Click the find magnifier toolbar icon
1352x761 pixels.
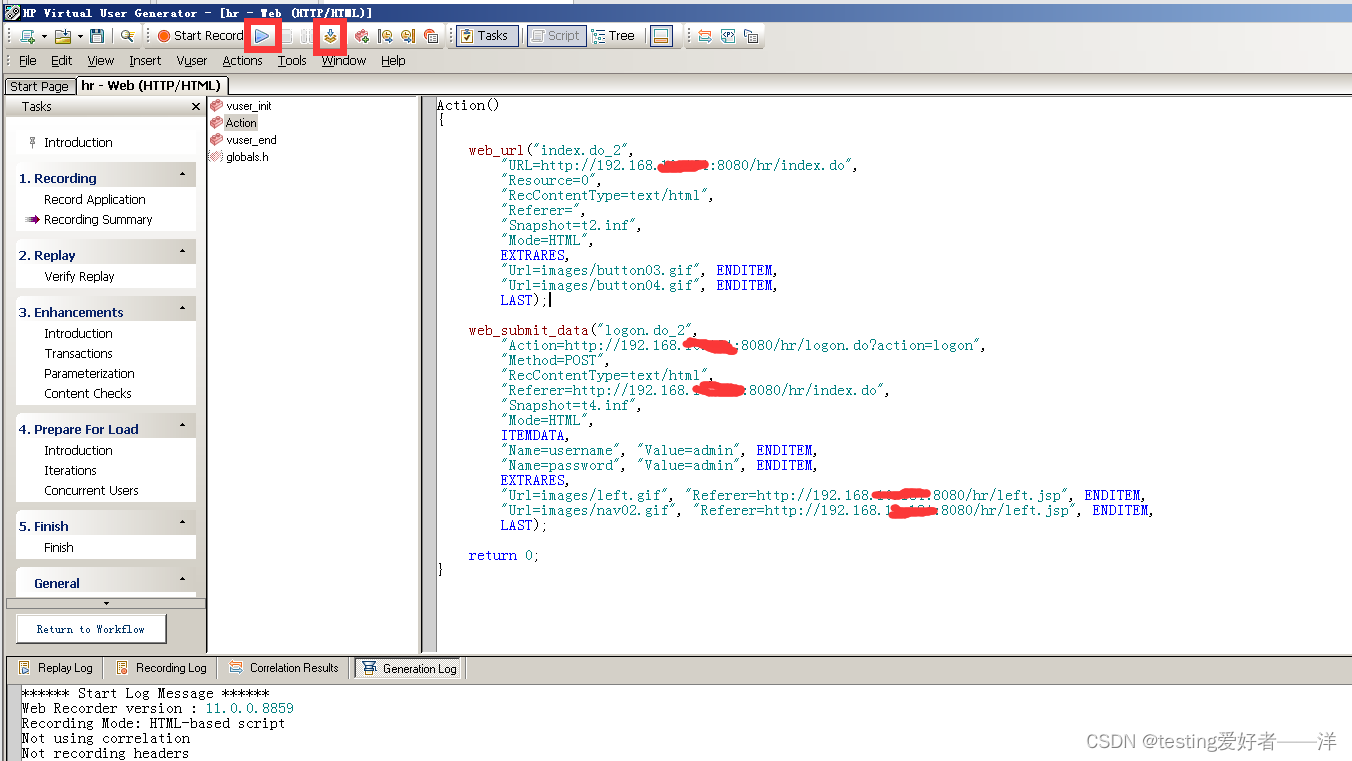point(127,36)
